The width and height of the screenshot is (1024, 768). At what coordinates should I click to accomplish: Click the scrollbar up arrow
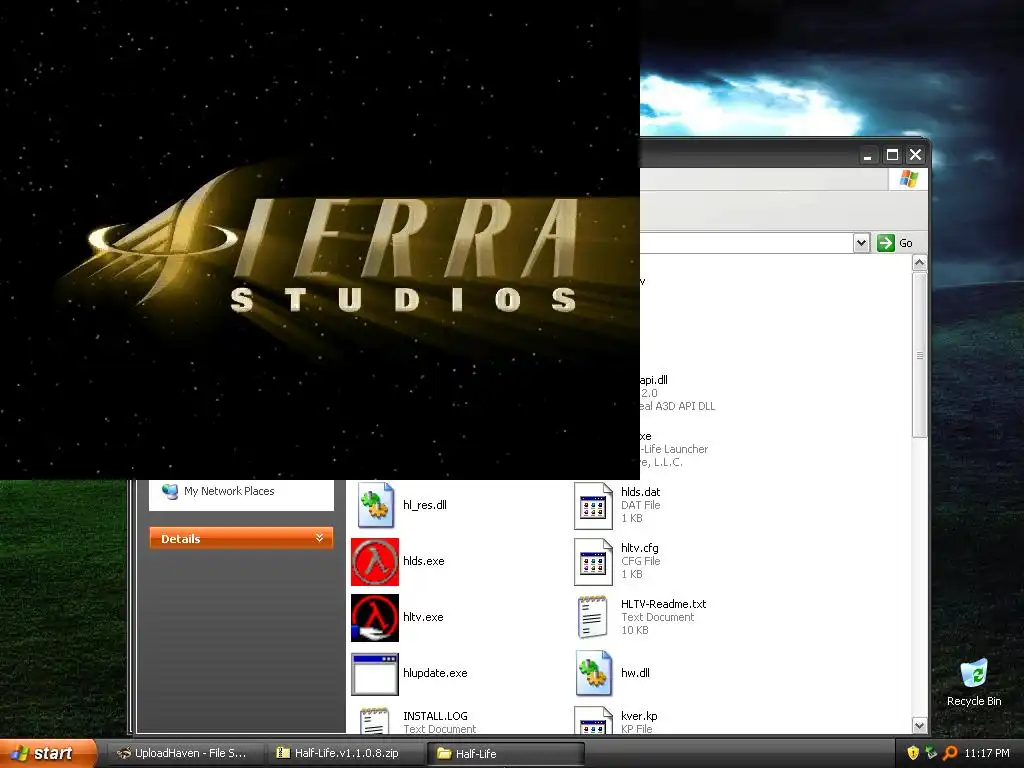(x=920, y=263)
